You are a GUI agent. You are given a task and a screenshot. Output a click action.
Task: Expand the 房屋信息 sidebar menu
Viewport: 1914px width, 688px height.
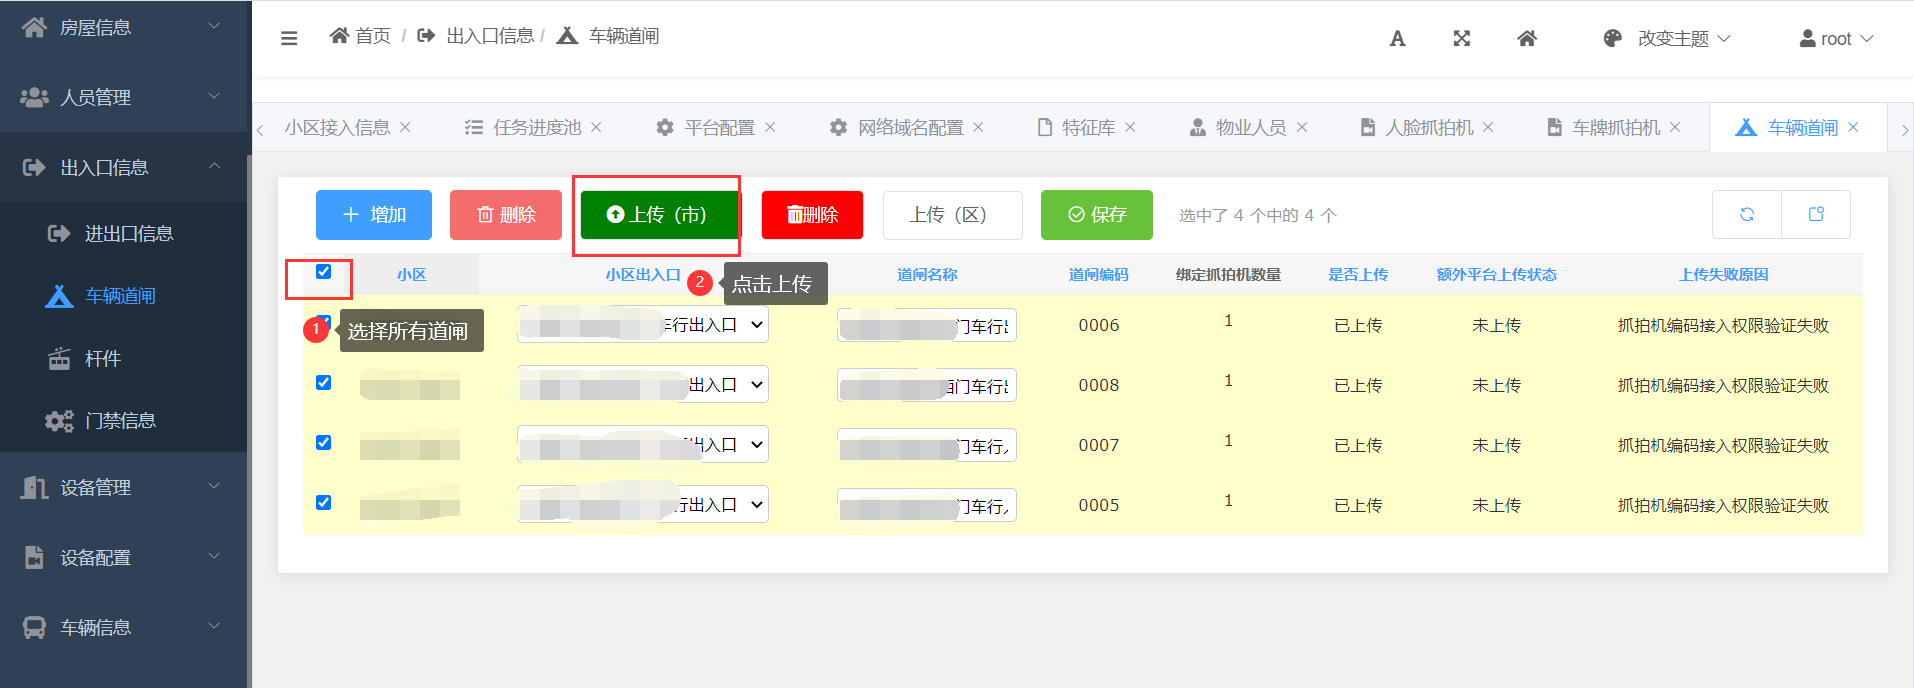pyautogui.click(x=124, y=27)
